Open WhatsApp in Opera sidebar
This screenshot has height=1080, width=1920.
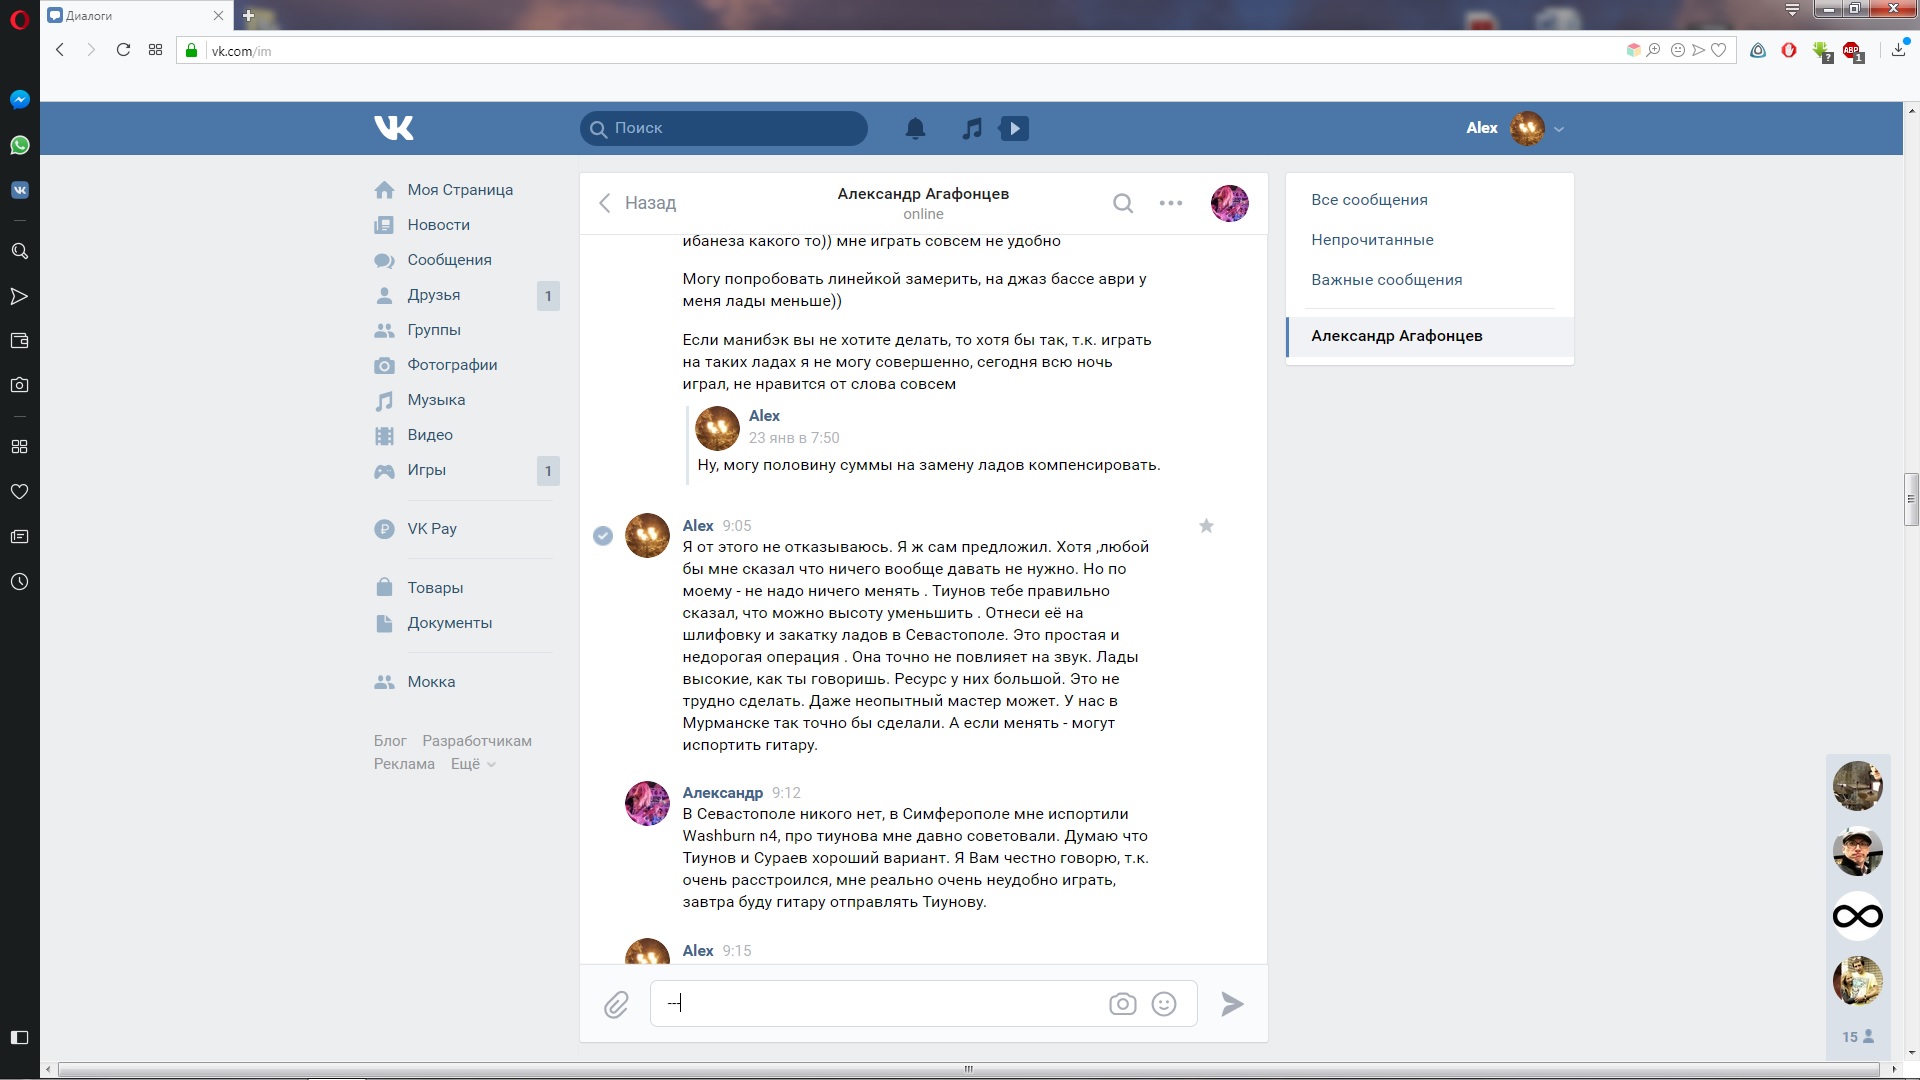tap(19, 145)
